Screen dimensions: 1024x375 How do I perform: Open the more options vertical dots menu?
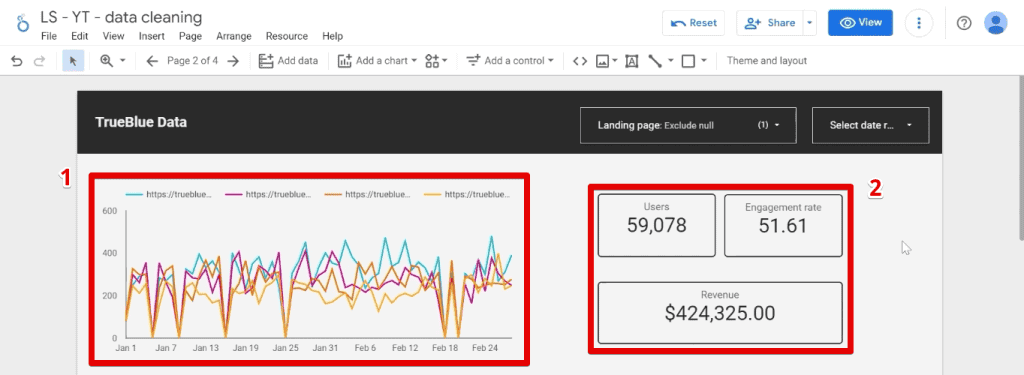919,23
